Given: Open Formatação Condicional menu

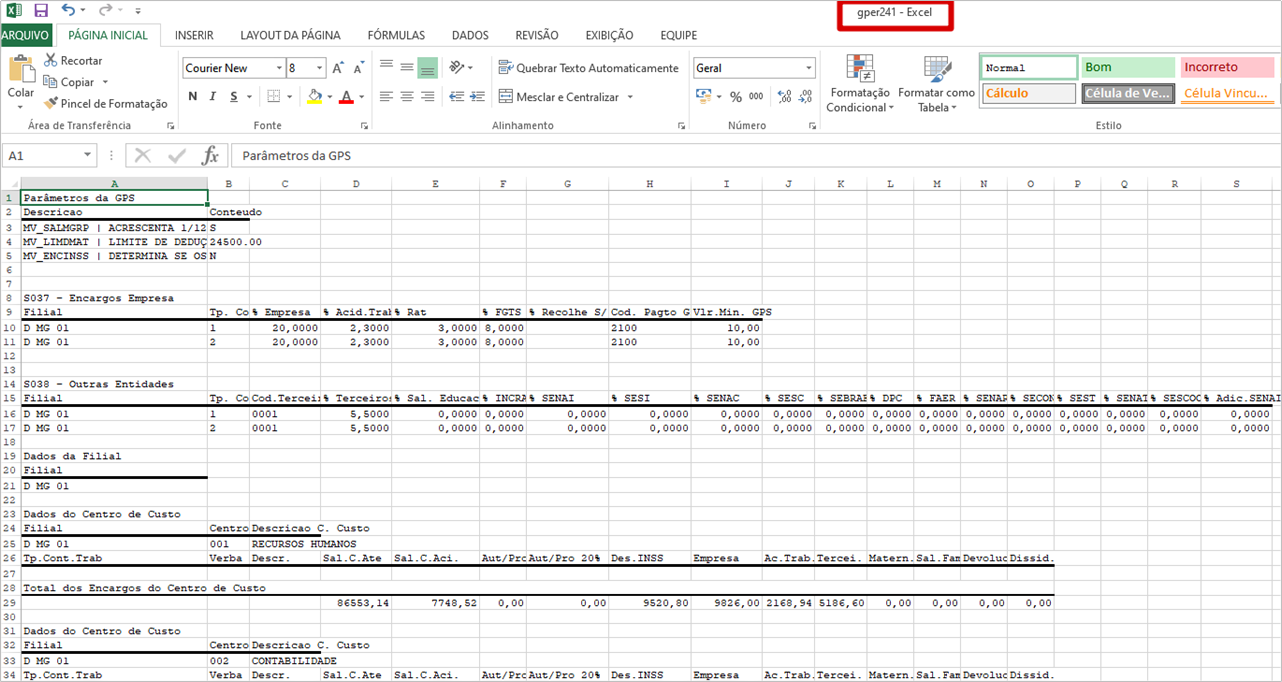Looking at the screenshot, I should (x=859, y=83).
